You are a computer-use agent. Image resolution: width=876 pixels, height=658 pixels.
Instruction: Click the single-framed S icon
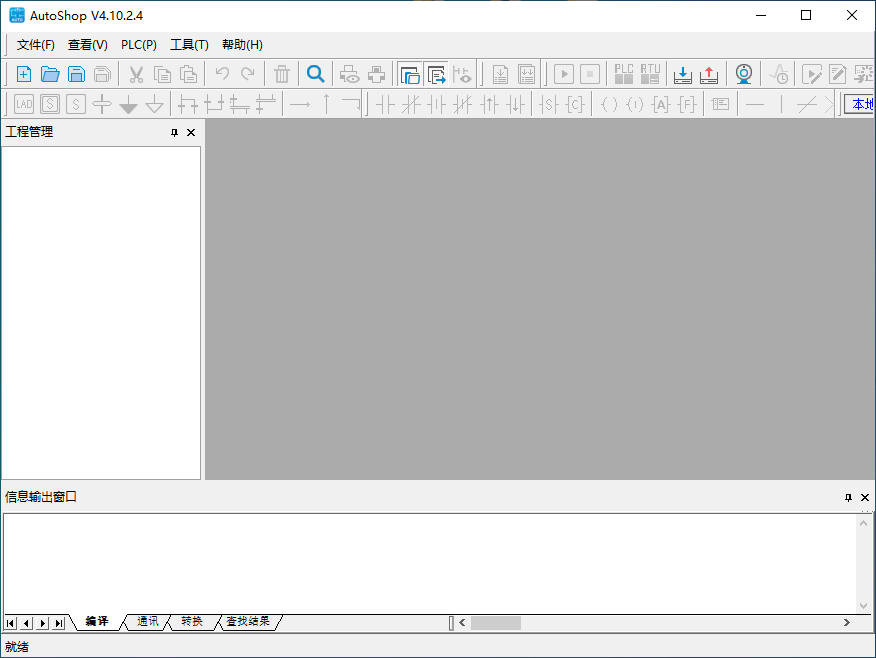click(76, 104)
